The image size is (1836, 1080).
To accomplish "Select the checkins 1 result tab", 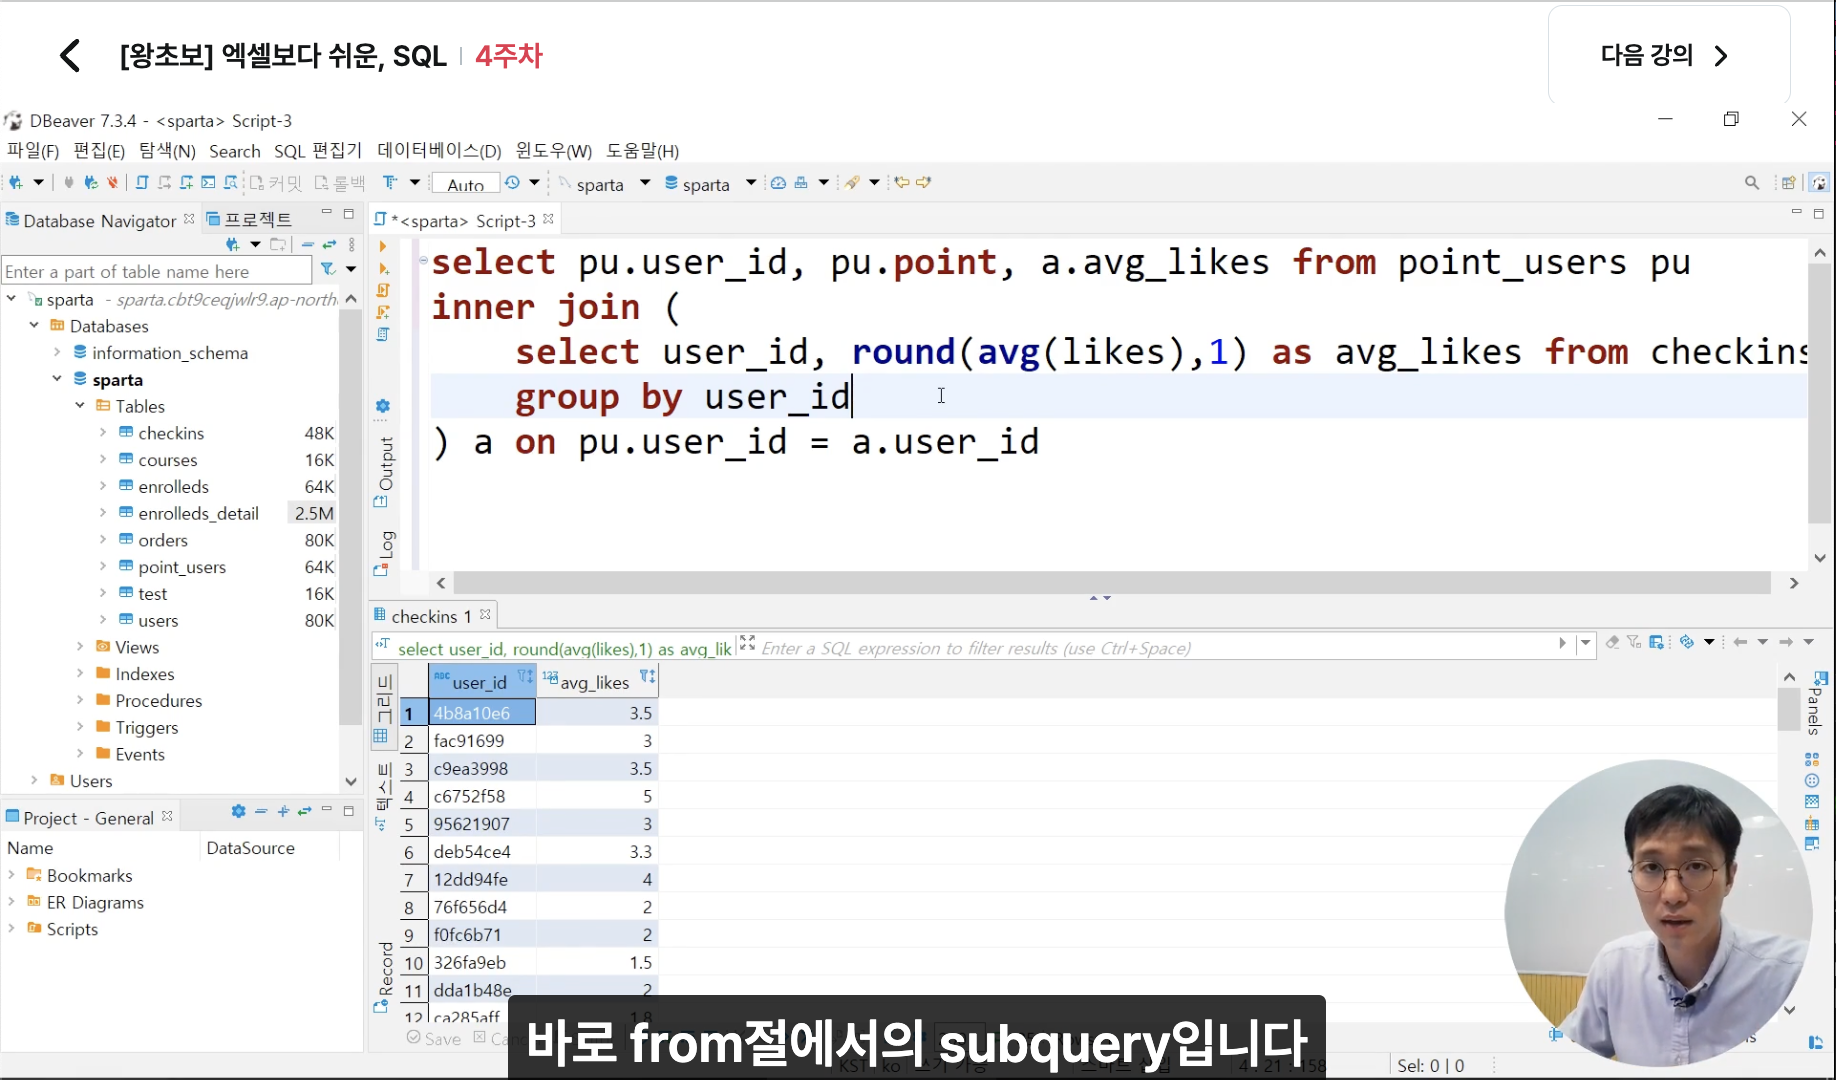I will coord(432,616).
